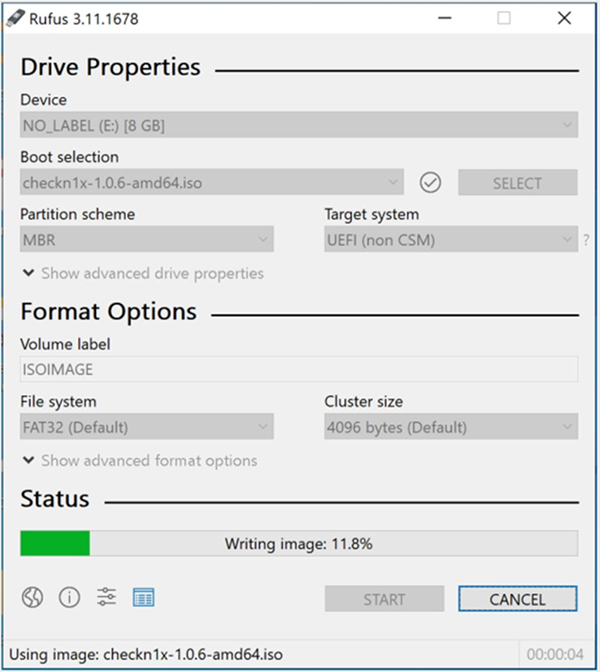Open the application settings sliders icon

click(107, 598)
